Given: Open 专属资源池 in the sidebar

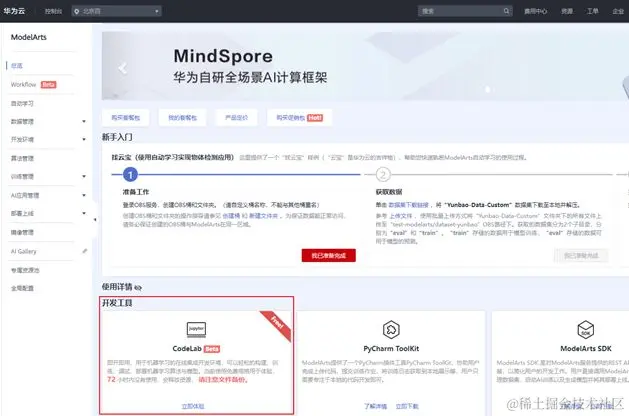Looking at the screenshot, I should pyautogui.click(x=25, y=270).
